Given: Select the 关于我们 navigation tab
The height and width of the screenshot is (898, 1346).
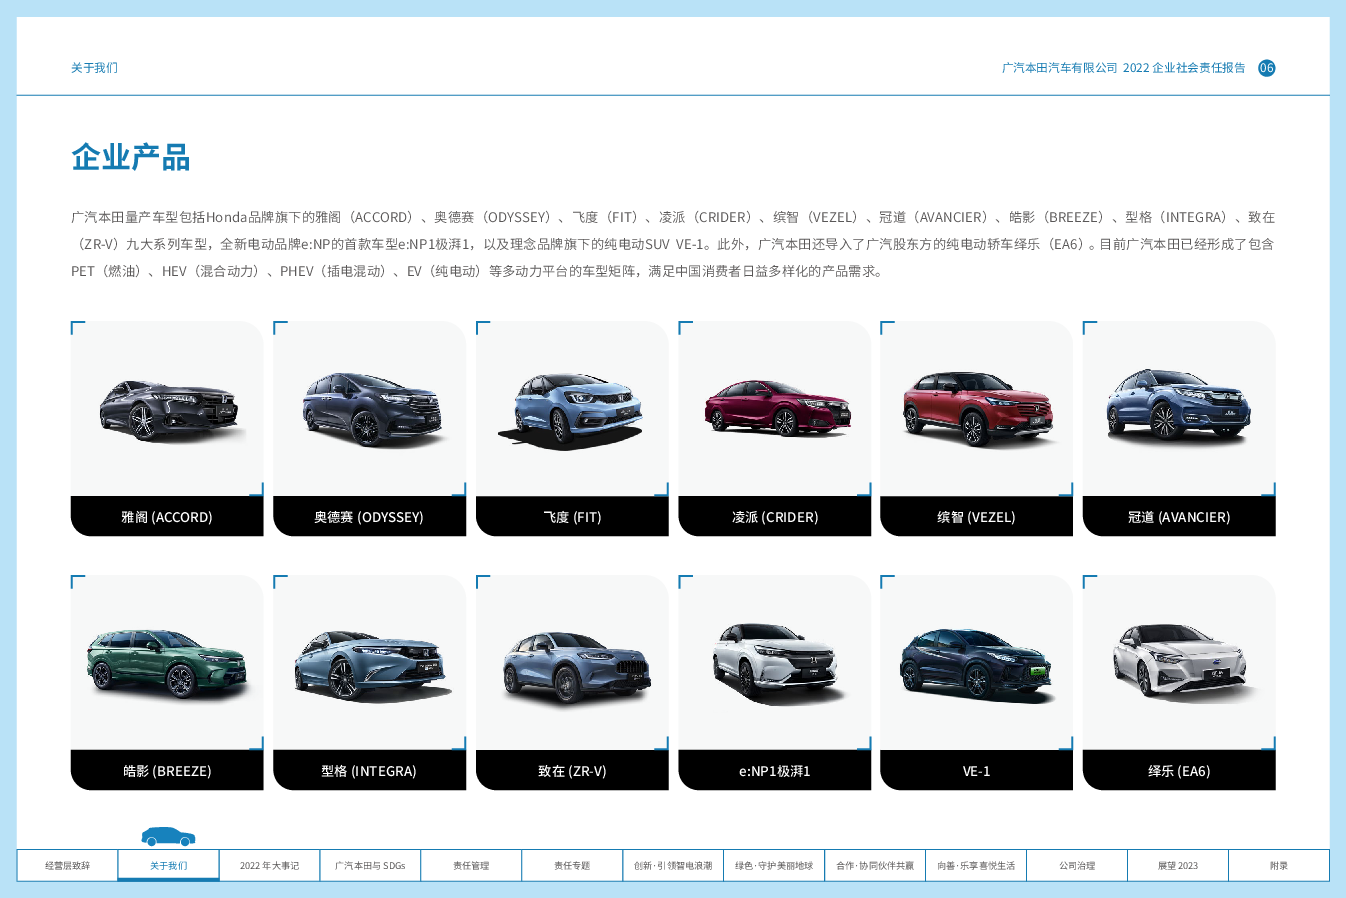Looking at the screenshot, I should pyautogui.click(x=168, y=866).
